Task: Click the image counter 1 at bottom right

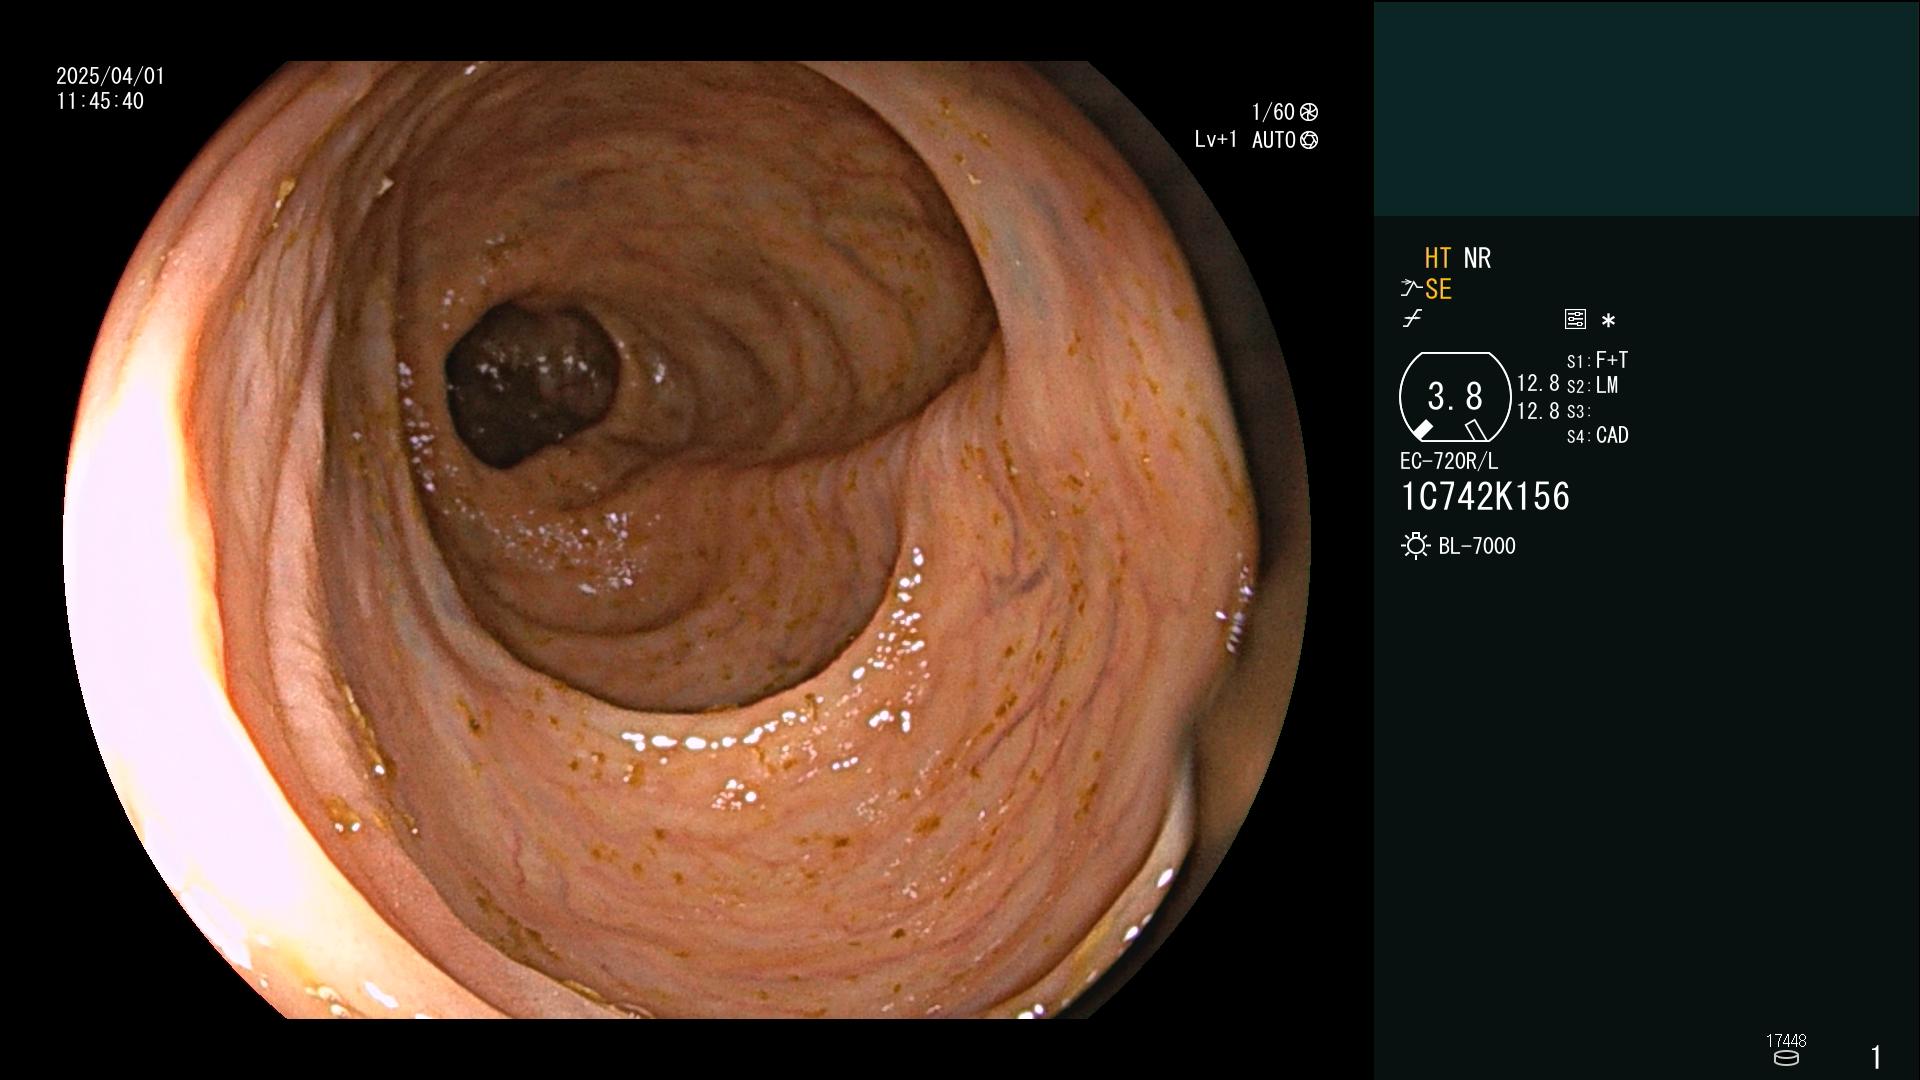Action: coord(1876,1057)
